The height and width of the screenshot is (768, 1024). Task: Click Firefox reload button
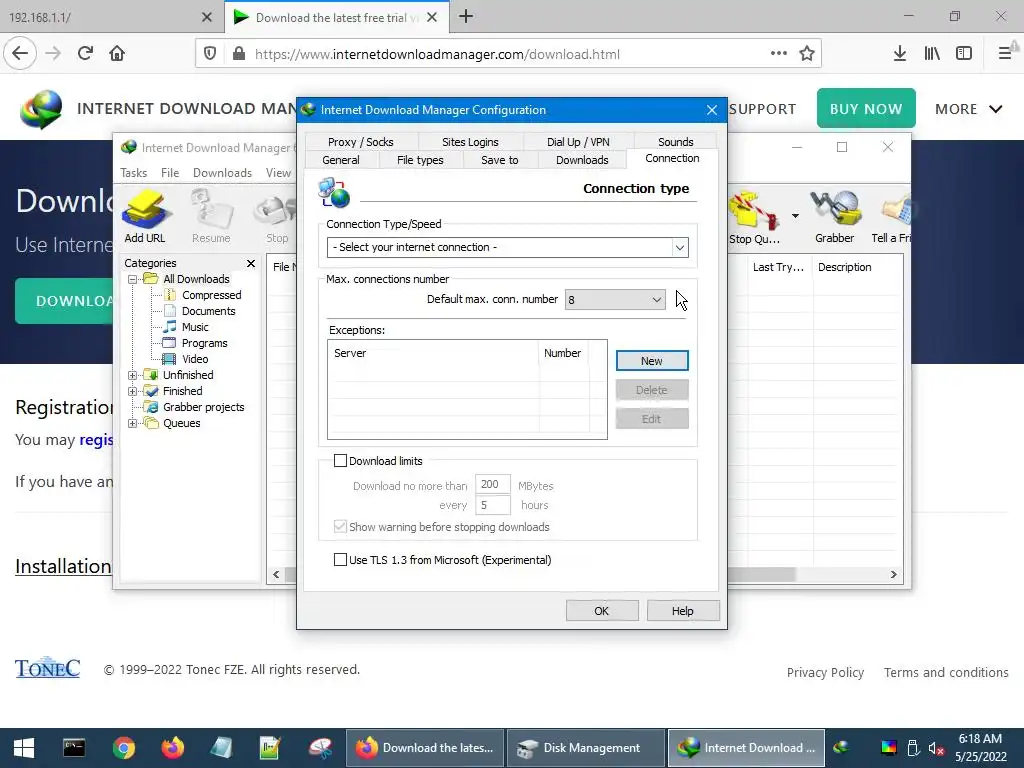(x=85, y=54)
